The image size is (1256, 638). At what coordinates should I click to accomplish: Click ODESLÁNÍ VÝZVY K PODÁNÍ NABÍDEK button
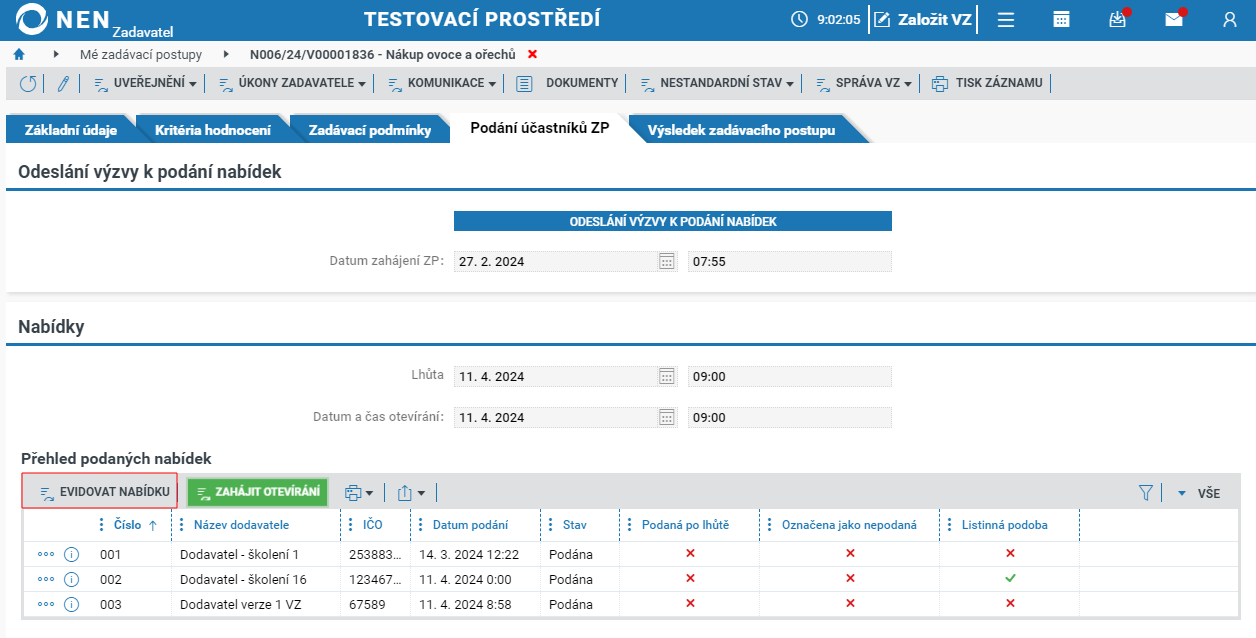[x=673, y=221]
